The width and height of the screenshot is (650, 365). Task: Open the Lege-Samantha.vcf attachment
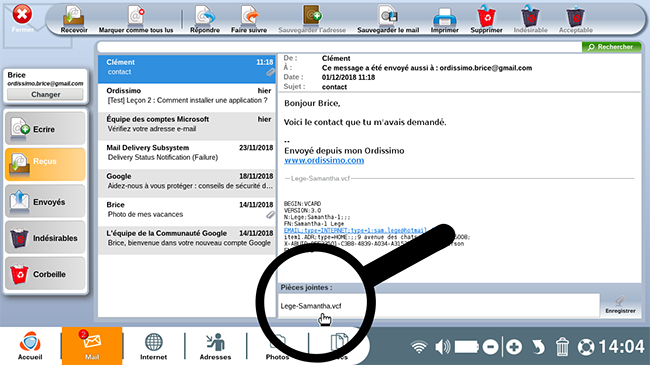(311, 306)
